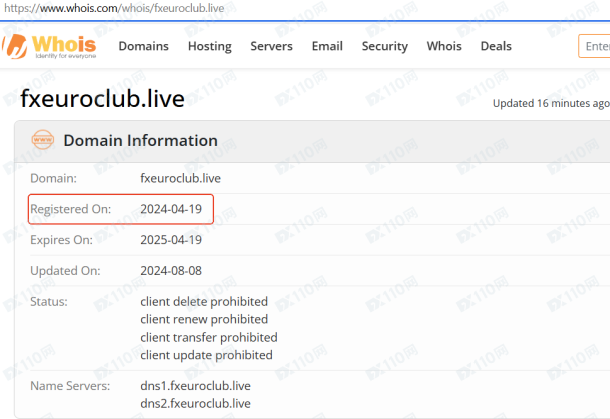The height and width of the screenshot is (419, 610).
Task: Open the Domains menu
Action: point(143,46)
